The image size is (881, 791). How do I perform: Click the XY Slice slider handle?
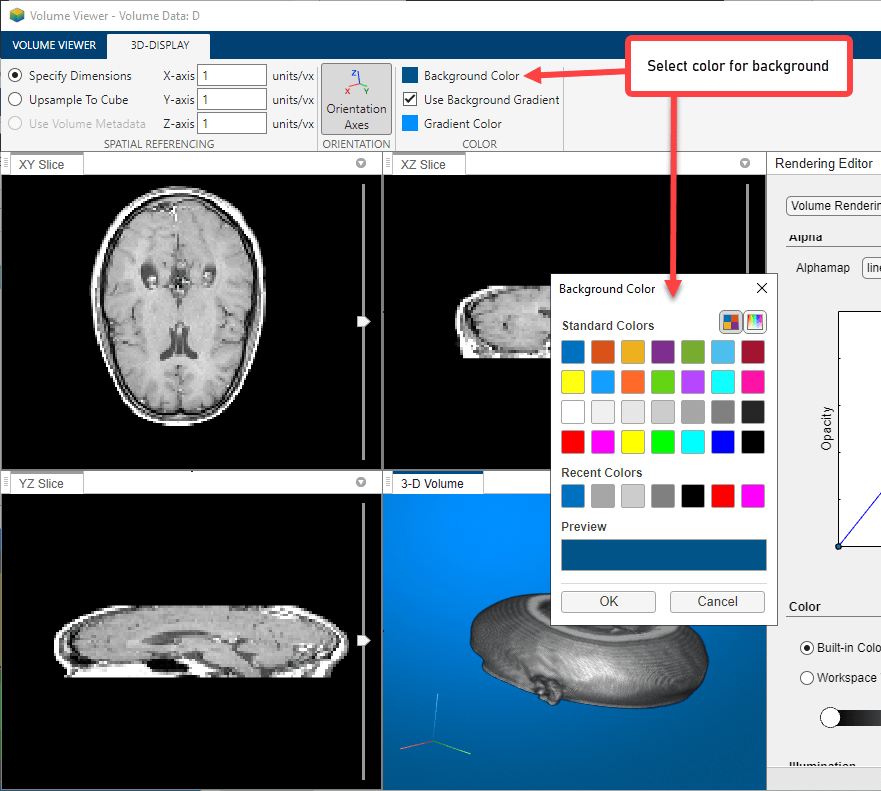click(364, 321)
